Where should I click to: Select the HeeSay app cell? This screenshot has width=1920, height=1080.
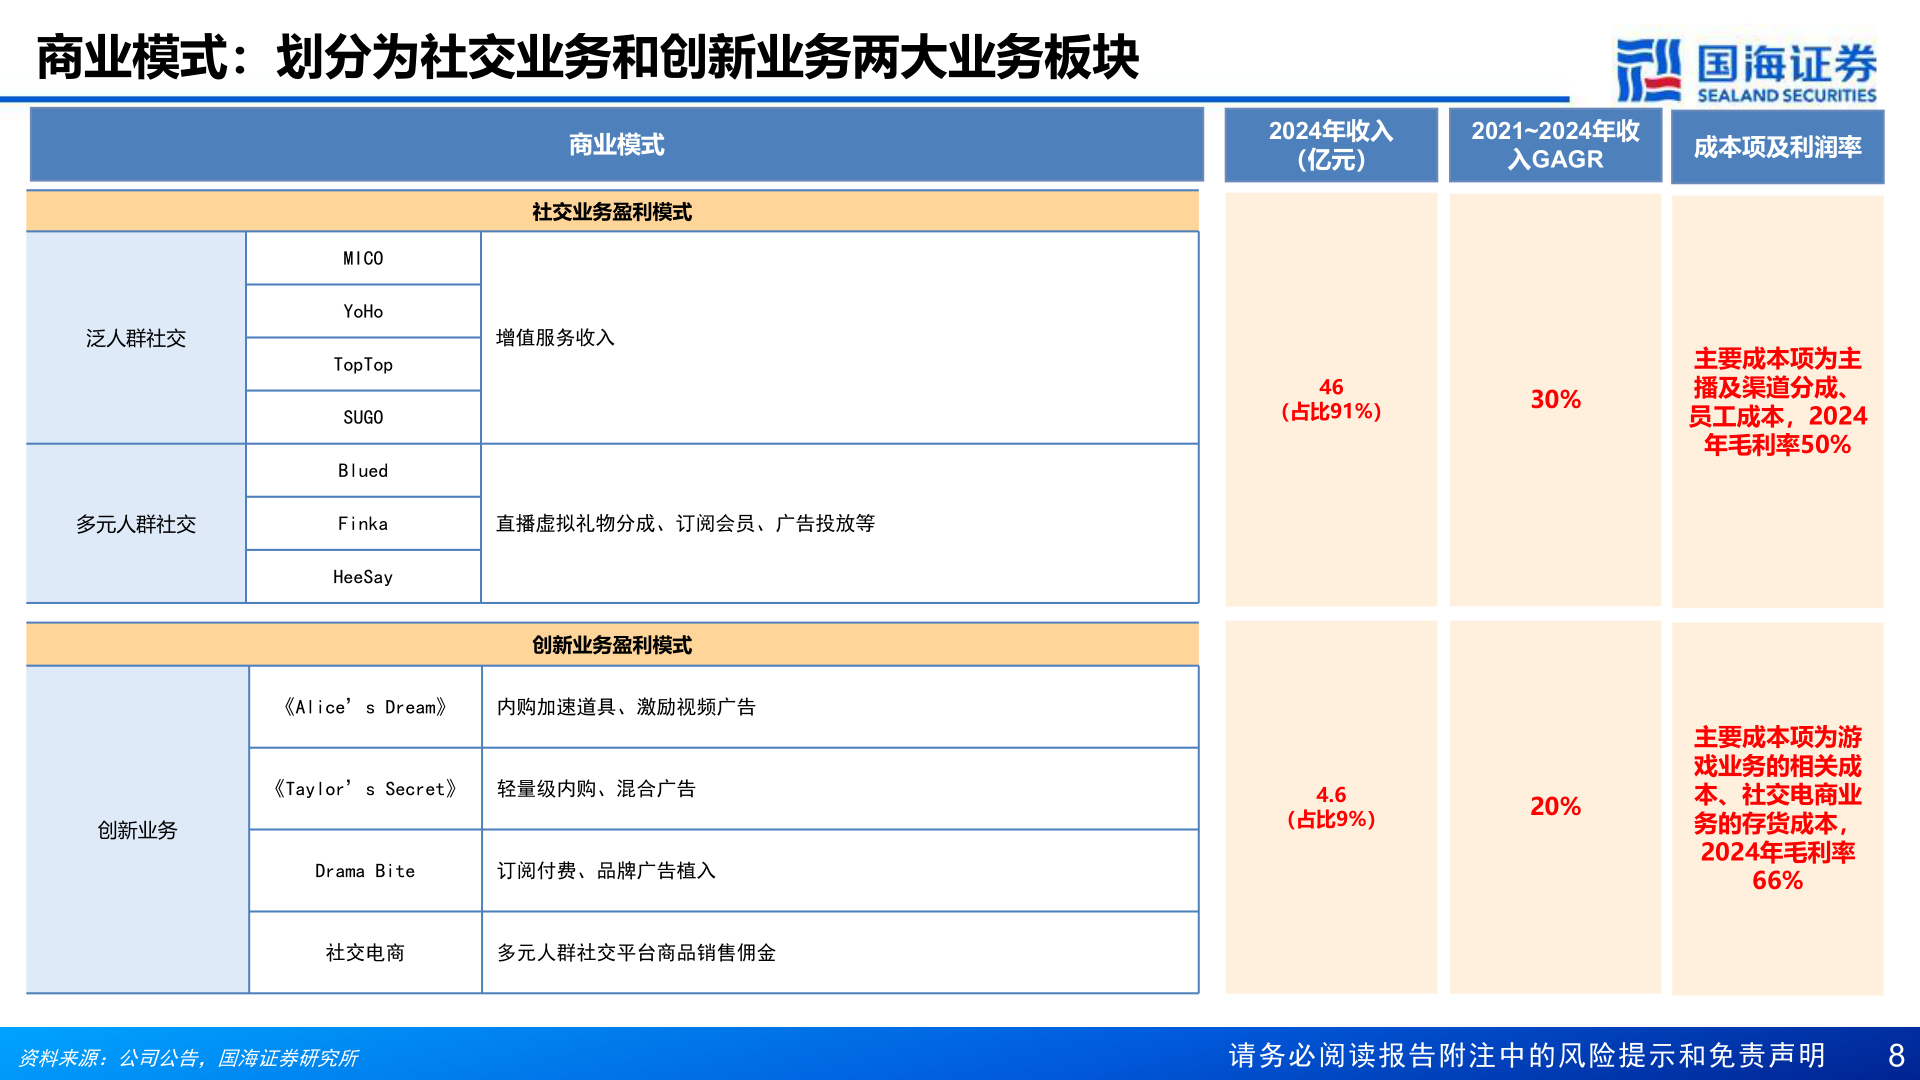point(362,576)
